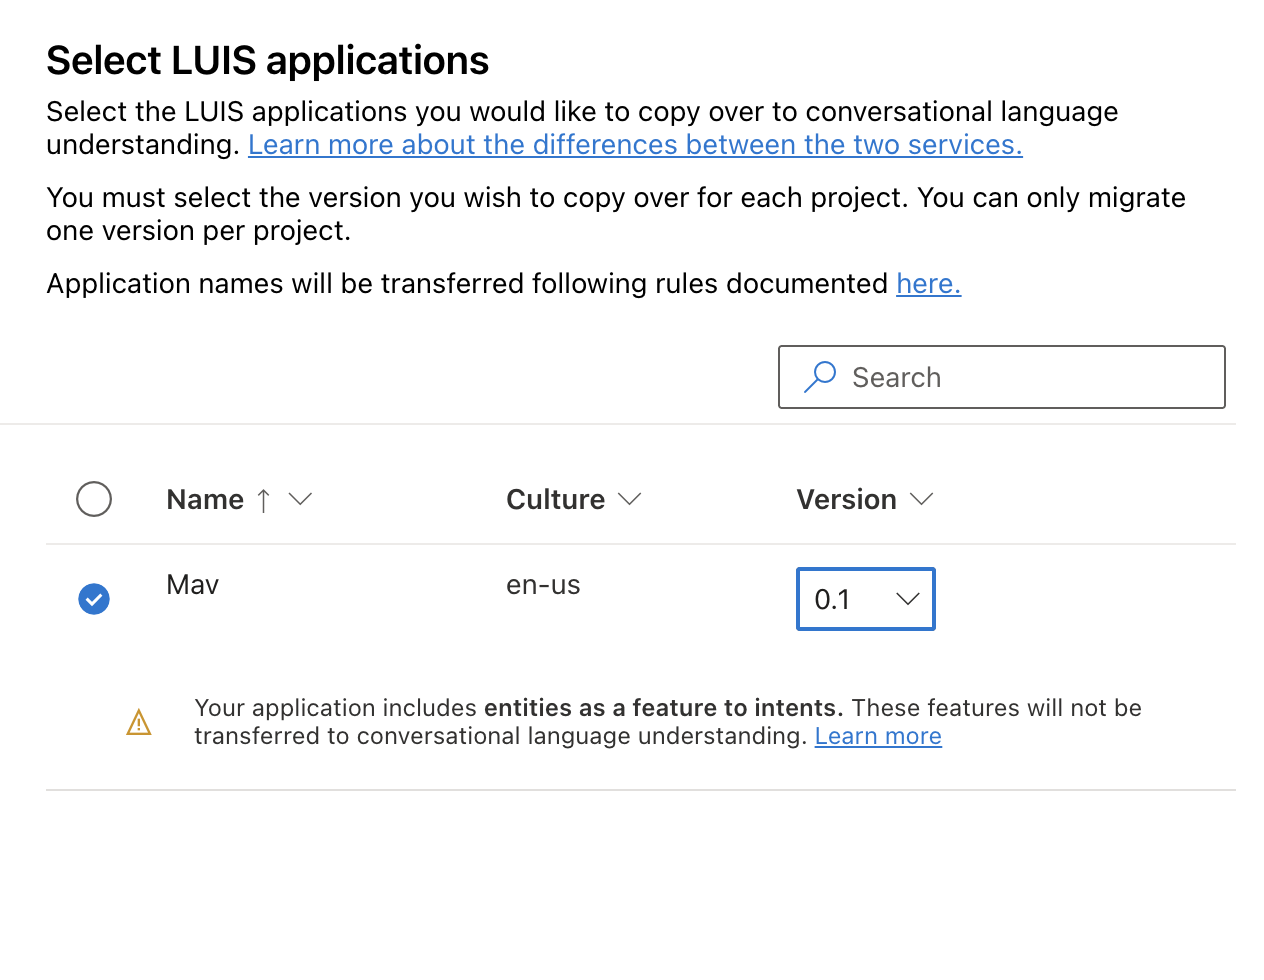
Task: Click the search magnifier icon
Action: [x=820, y=377]
